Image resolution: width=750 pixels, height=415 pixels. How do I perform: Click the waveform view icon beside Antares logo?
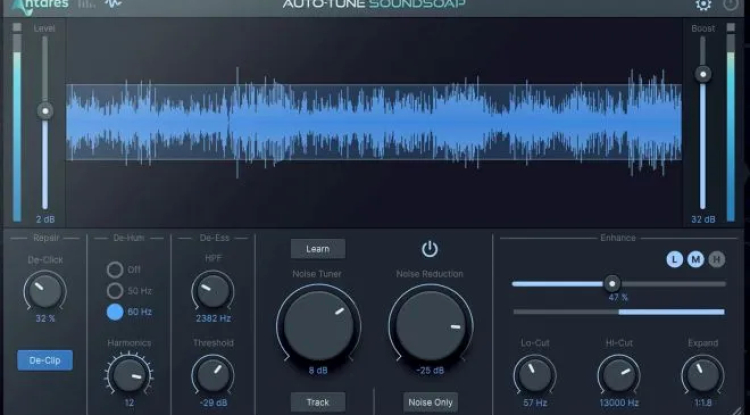point(113,4)
